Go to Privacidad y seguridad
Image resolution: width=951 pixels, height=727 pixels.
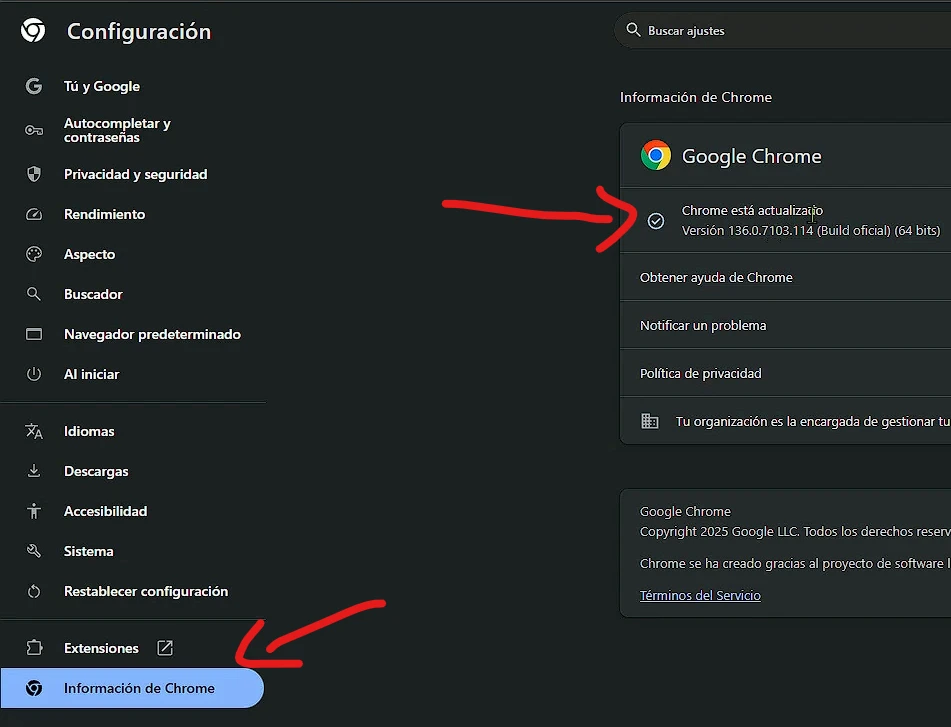(136, 174)
